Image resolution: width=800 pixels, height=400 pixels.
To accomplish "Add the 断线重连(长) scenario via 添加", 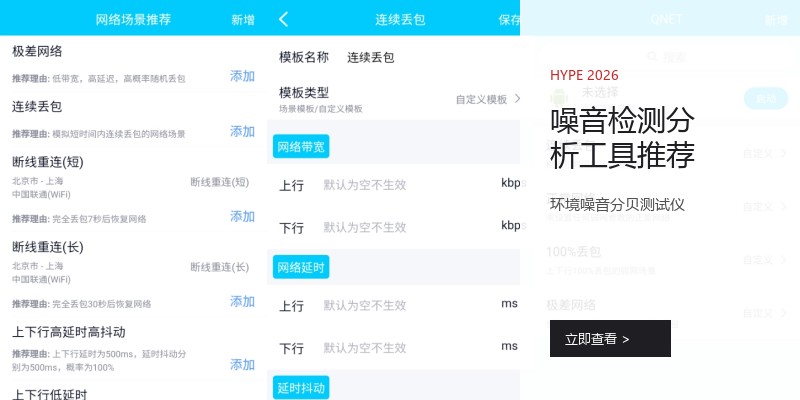I will (242, 302).
